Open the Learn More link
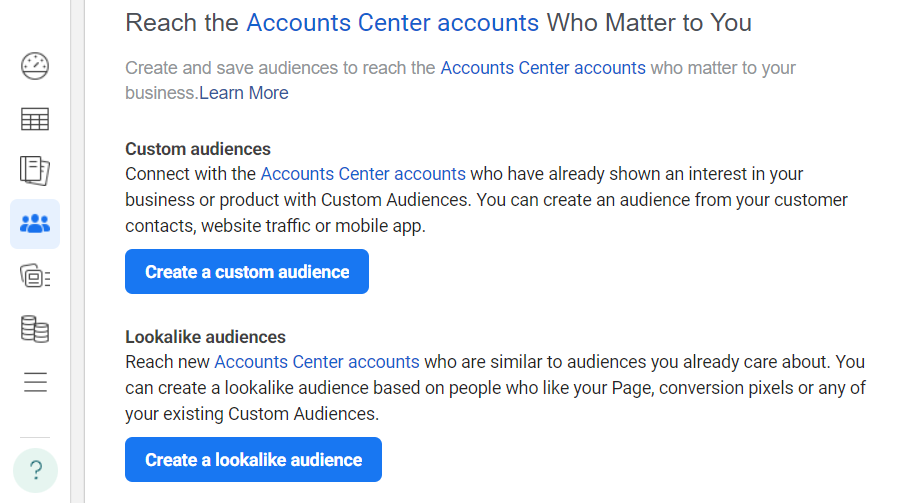 [x=244, y=93]
